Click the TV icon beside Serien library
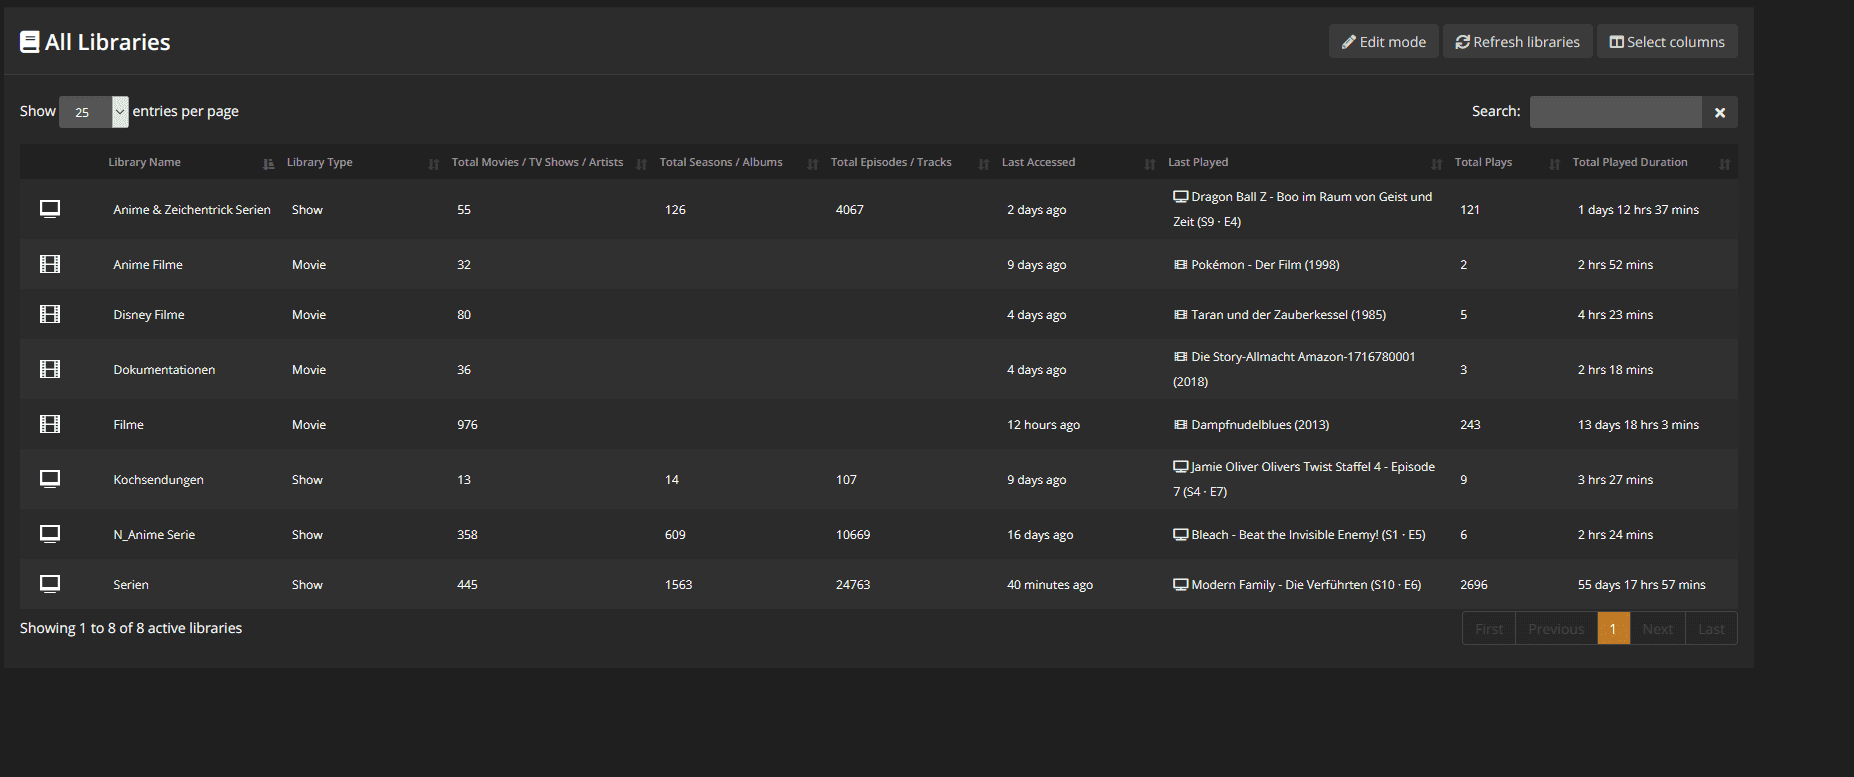1854x777 pixels. pyautogui.click(x=50, y=584)
